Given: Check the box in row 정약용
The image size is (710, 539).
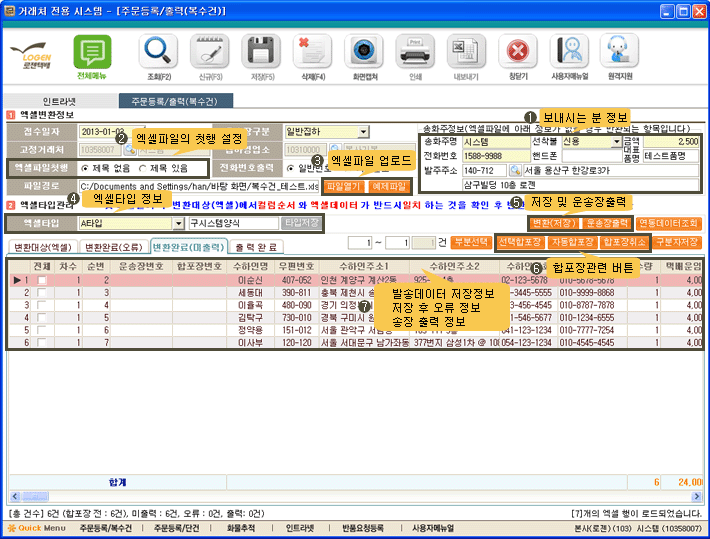Looking at the screenshot, I should (42, 330).
